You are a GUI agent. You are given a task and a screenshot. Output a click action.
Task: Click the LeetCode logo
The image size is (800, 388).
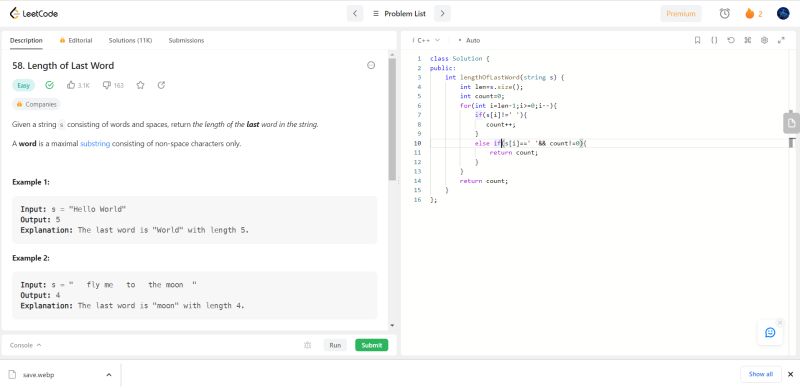point(34,14)
